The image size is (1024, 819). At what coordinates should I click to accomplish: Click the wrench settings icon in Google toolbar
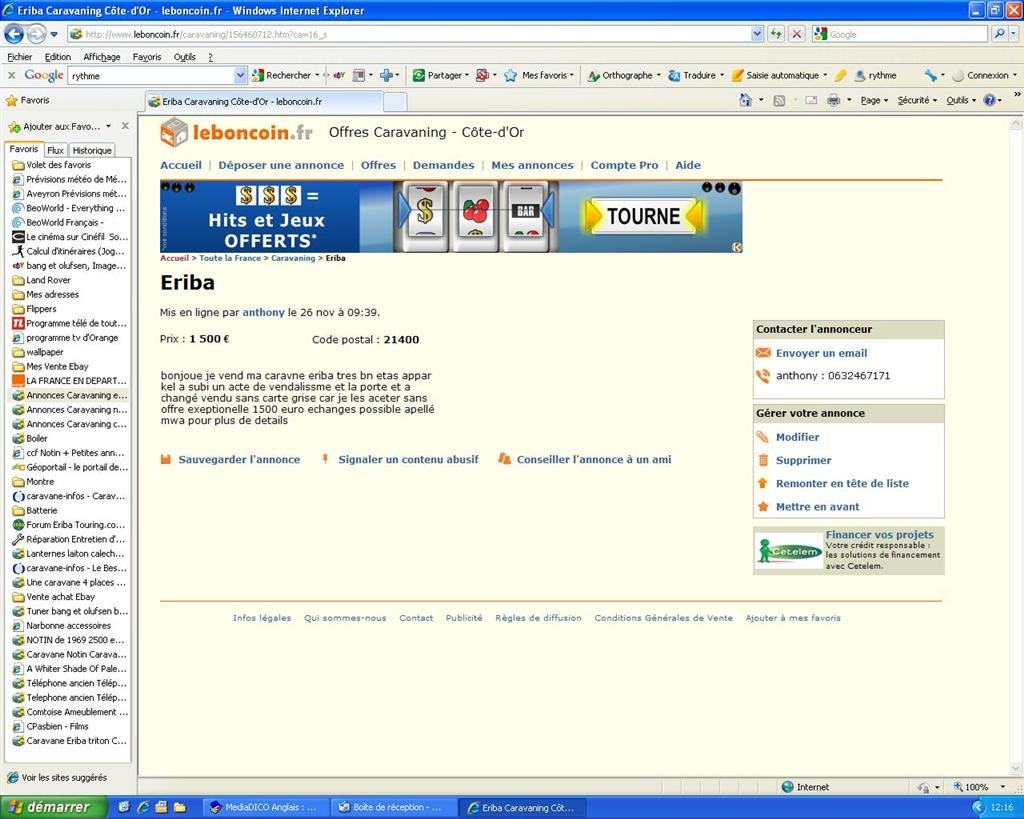pyautogui.click(x=930, y=76)
